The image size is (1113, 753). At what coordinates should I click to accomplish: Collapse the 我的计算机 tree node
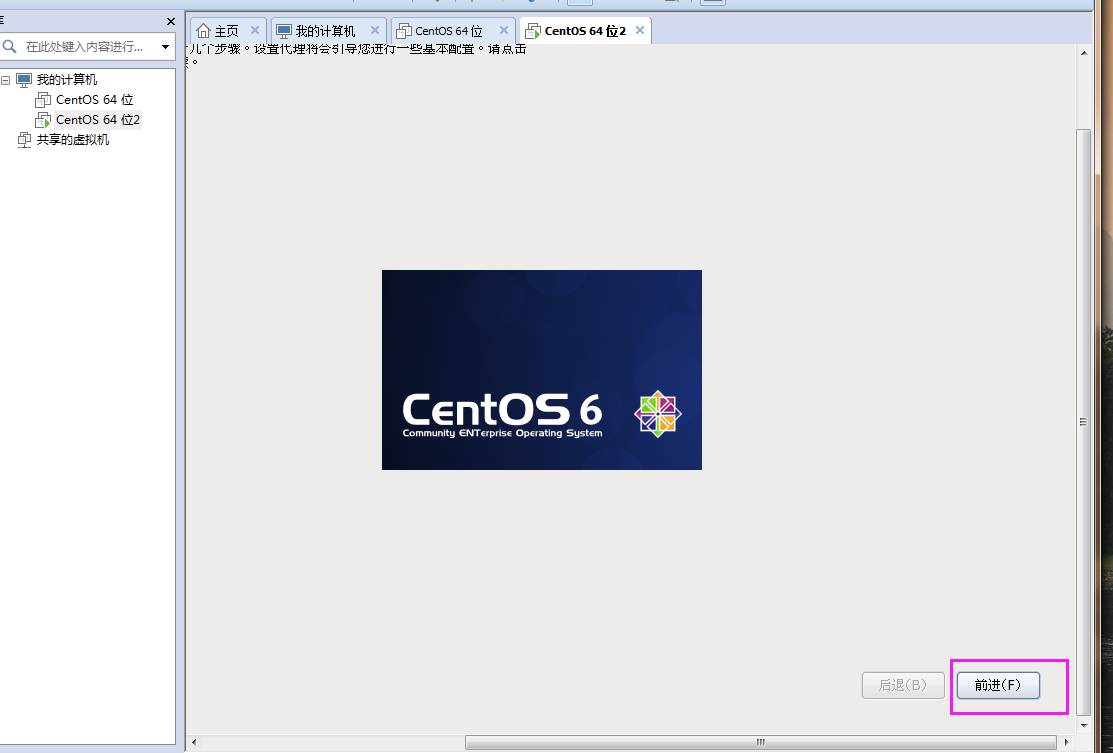point(6,80)
